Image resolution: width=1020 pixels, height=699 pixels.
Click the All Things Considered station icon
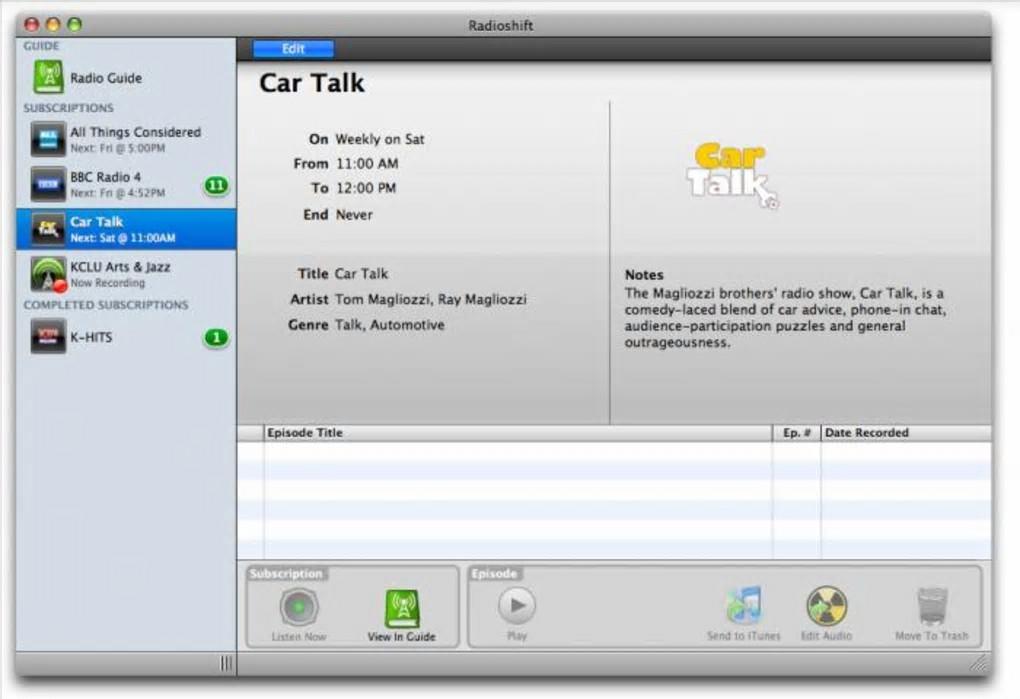(48, 138)
